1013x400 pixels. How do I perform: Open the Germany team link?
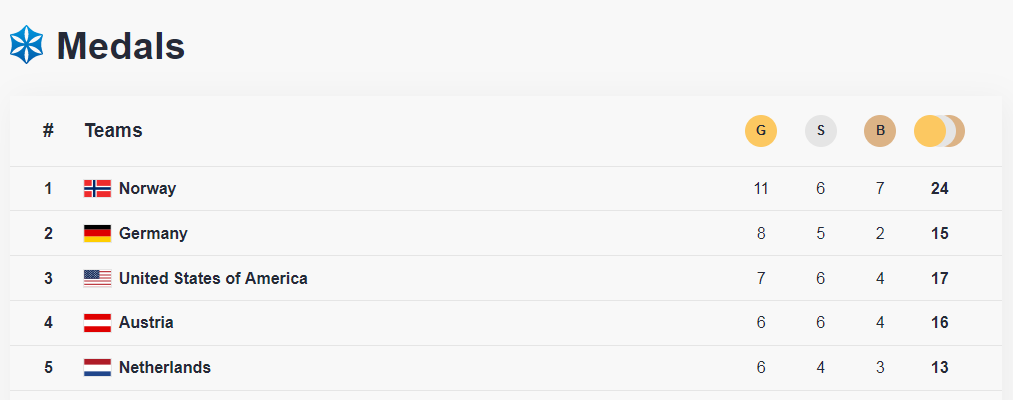point(153,234)
